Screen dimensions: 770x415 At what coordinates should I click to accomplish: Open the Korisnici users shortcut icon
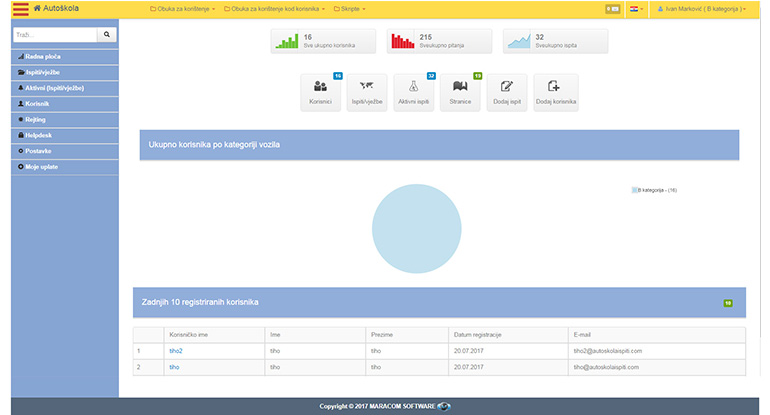click(321, 88)
